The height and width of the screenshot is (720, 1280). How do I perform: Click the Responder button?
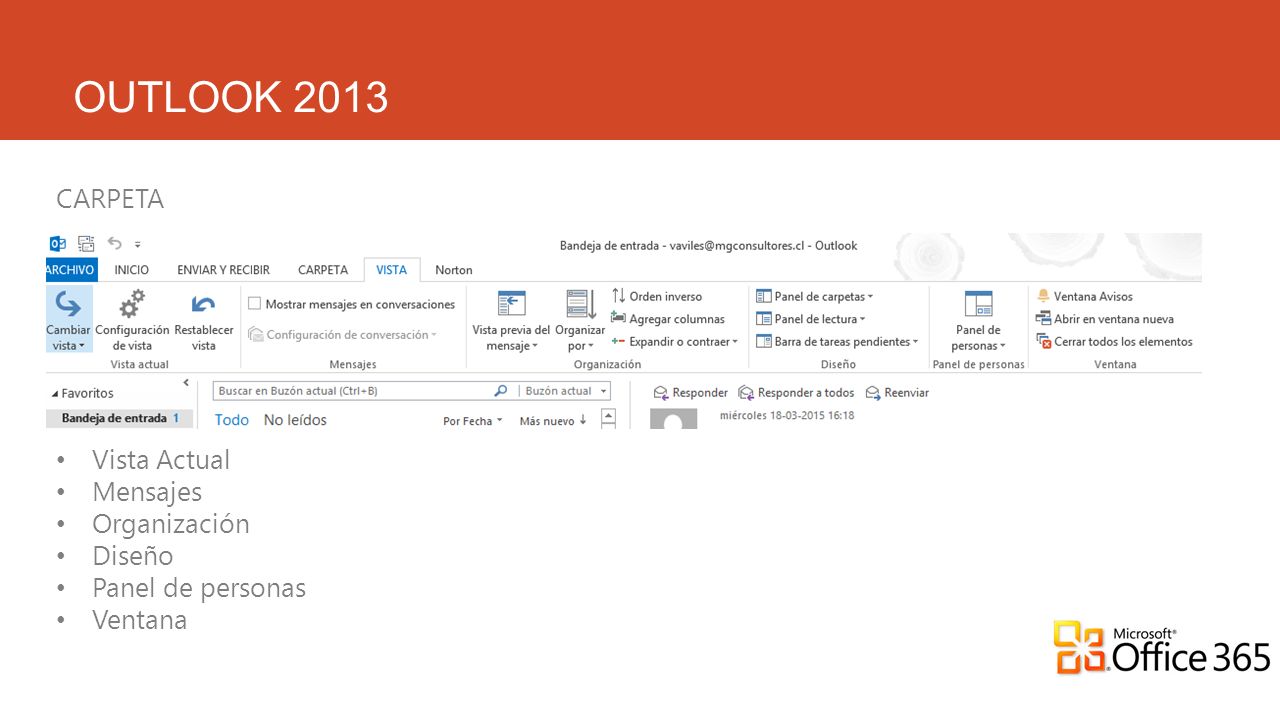point(690,393)
